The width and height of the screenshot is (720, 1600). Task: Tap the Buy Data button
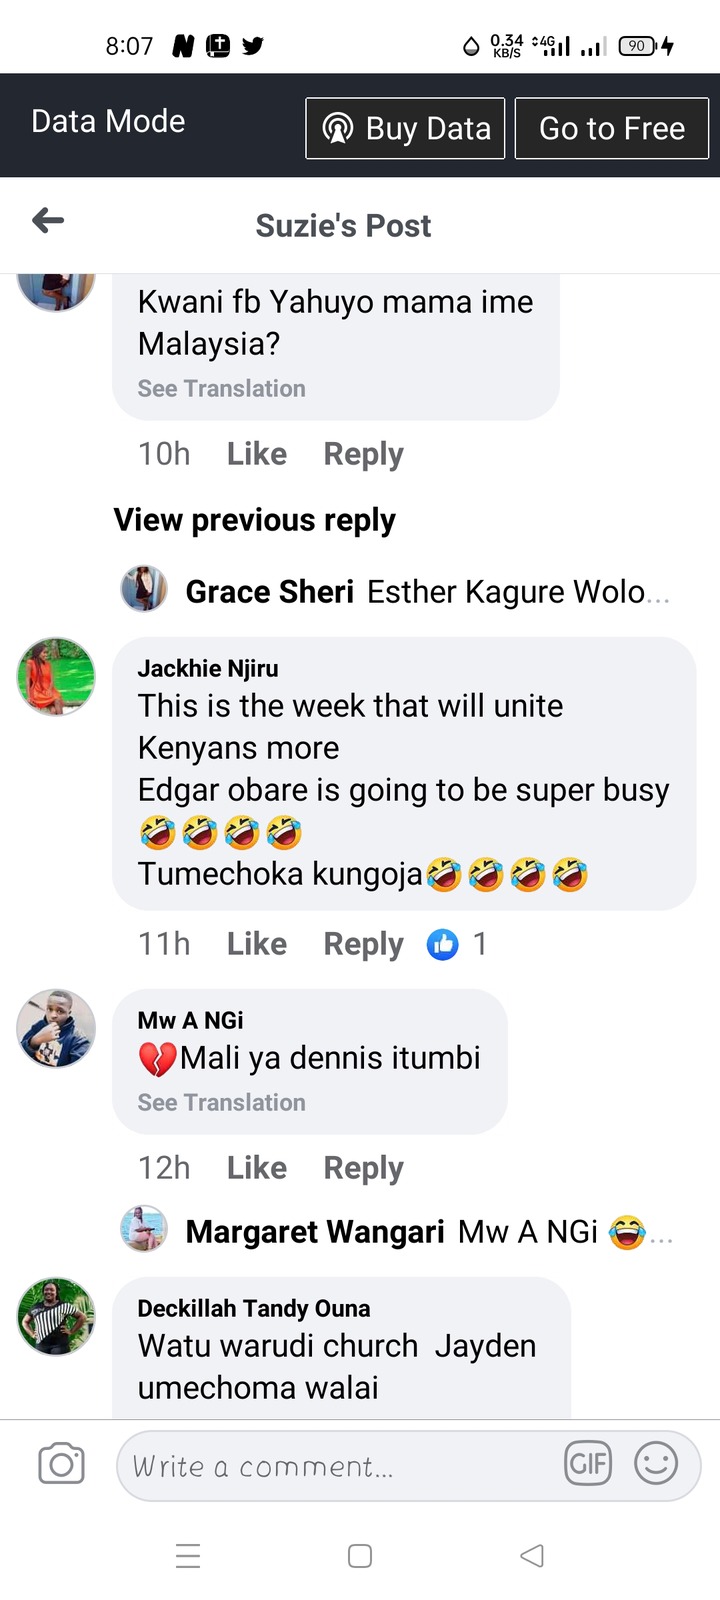click(x=405, y=128)
